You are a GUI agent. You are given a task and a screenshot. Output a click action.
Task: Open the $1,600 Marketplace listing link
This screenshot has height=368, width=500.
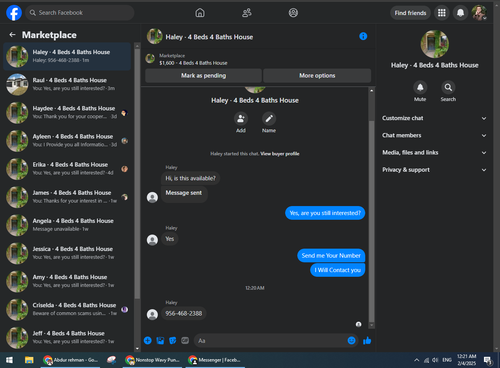tap(193, 63)
